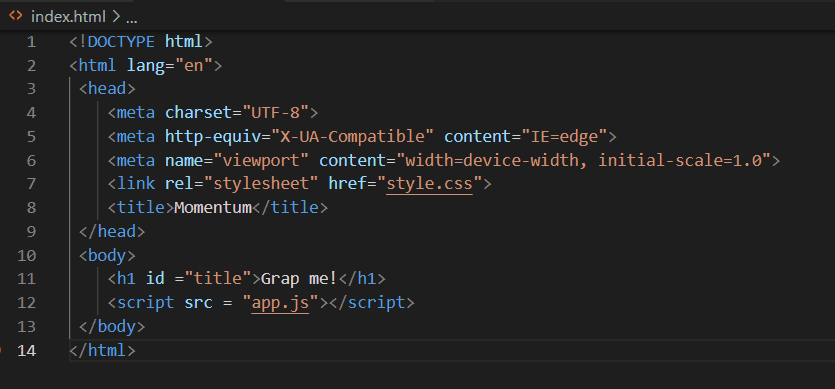This screenshot has height=389, width=835.
Task: Select index.html in the breadcrumb
Action: (69, 17)
